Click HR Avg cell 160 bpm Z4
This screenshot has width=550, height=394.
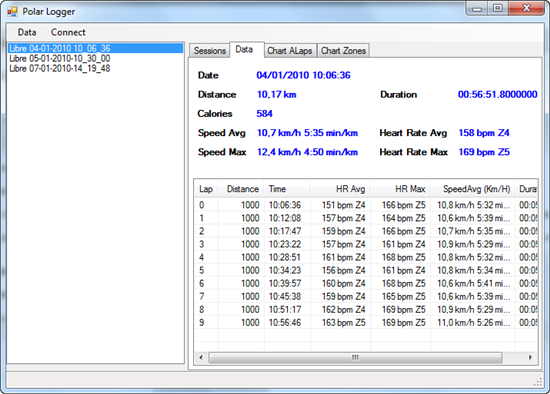(344, 283)
